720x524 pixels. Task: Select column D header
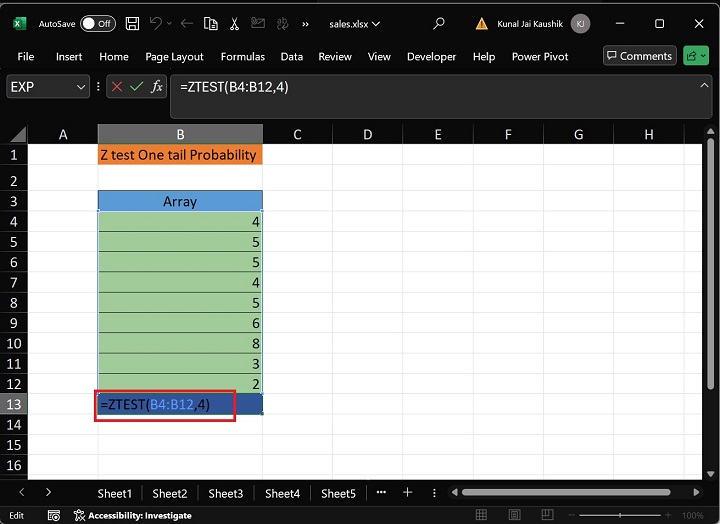(367, 134)
